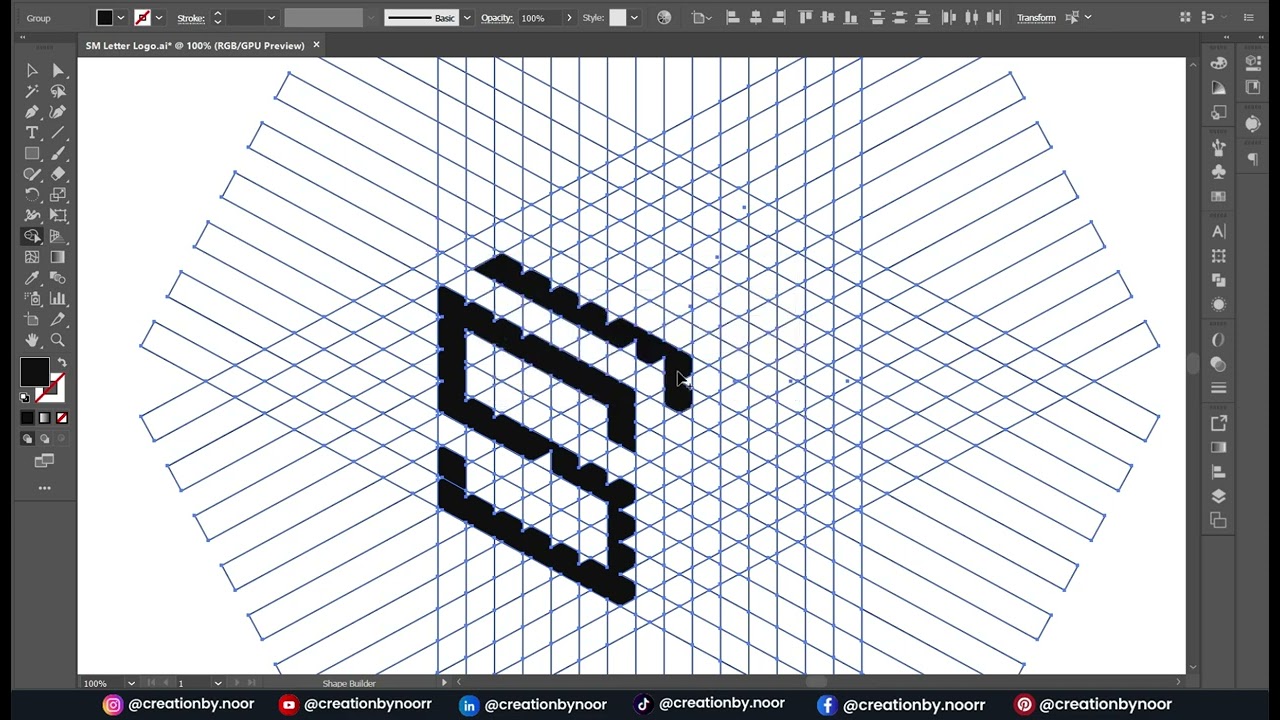Select the Shape Builder tool
Image resolution: width=1280 pixels, height=720 pixels.
click(x=32, y=237)
